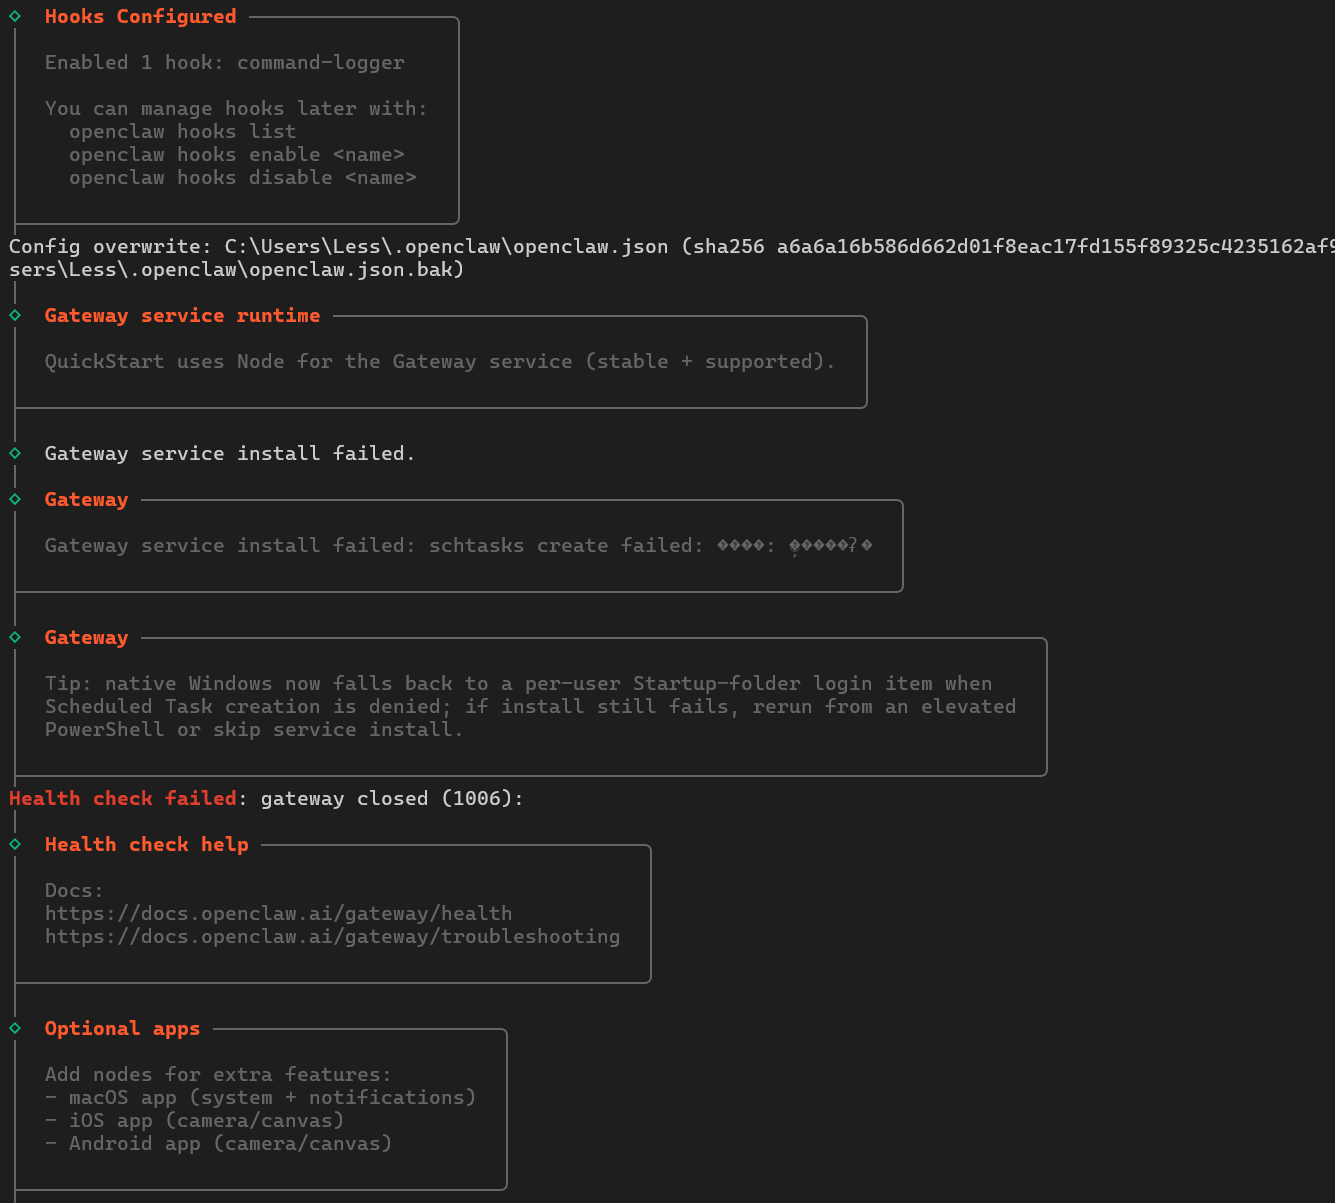Click the red 'Health check failed' text
This screenshot has width=1335, height=1203.
pyautogui.click(x=123, y=798)
